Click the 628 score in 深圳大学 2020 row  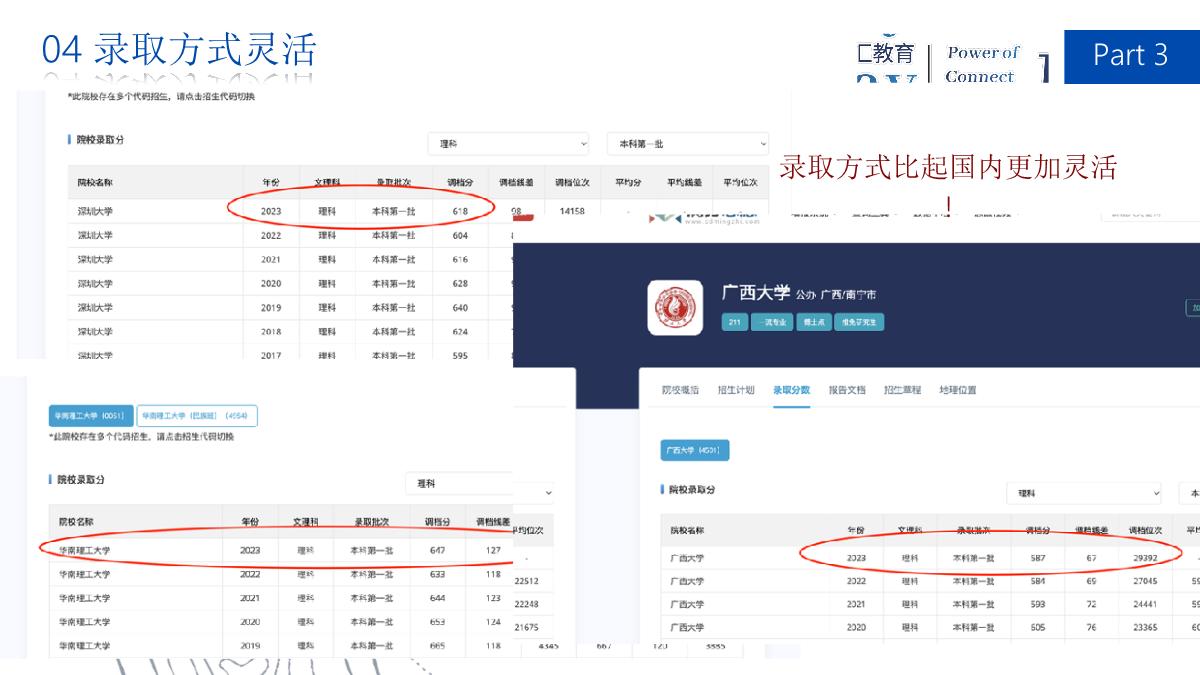(x=460, y=284)
